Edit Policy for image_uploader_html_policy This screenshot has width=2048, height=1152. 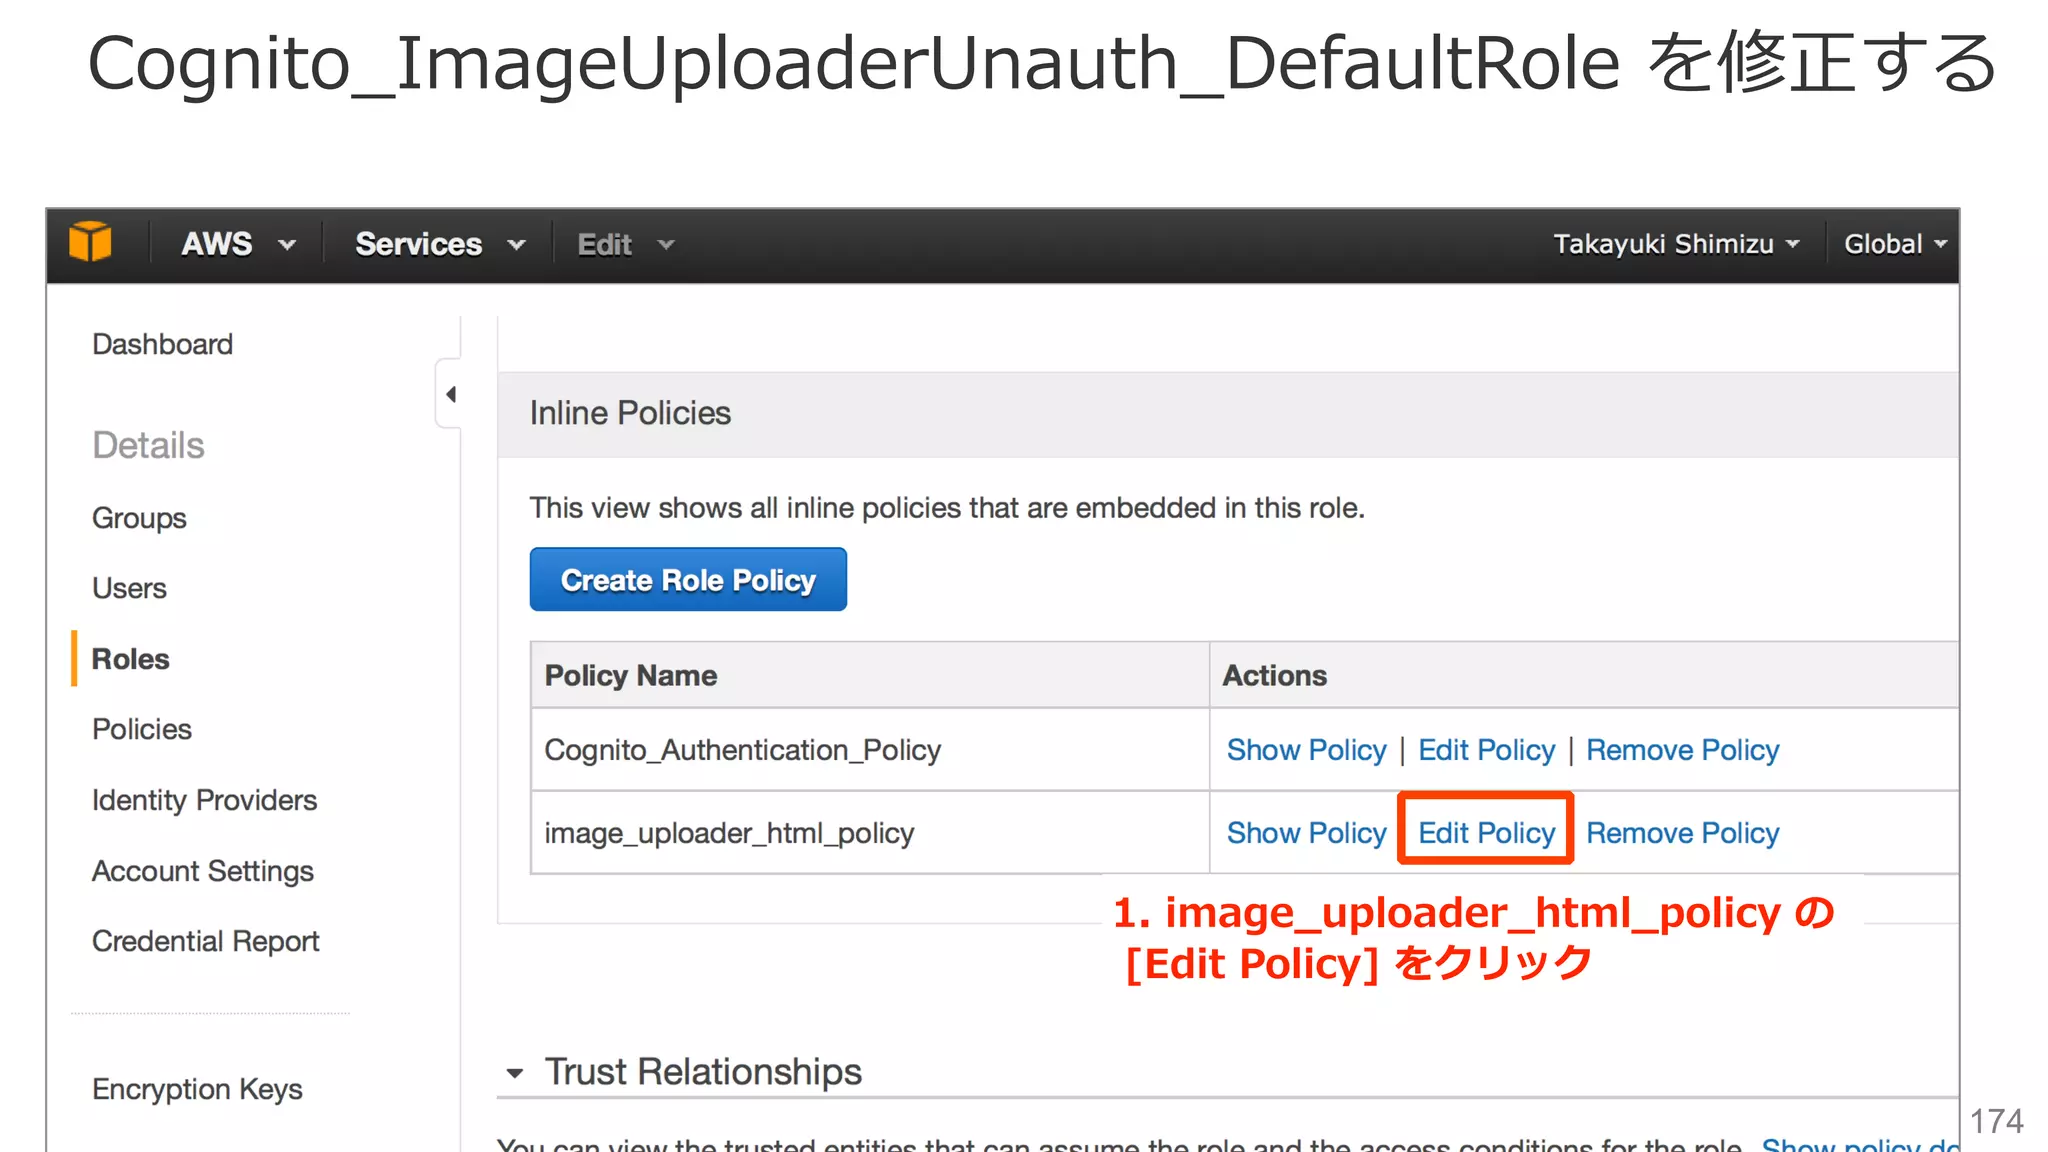pyautogui.click(x=1486, y=833)
